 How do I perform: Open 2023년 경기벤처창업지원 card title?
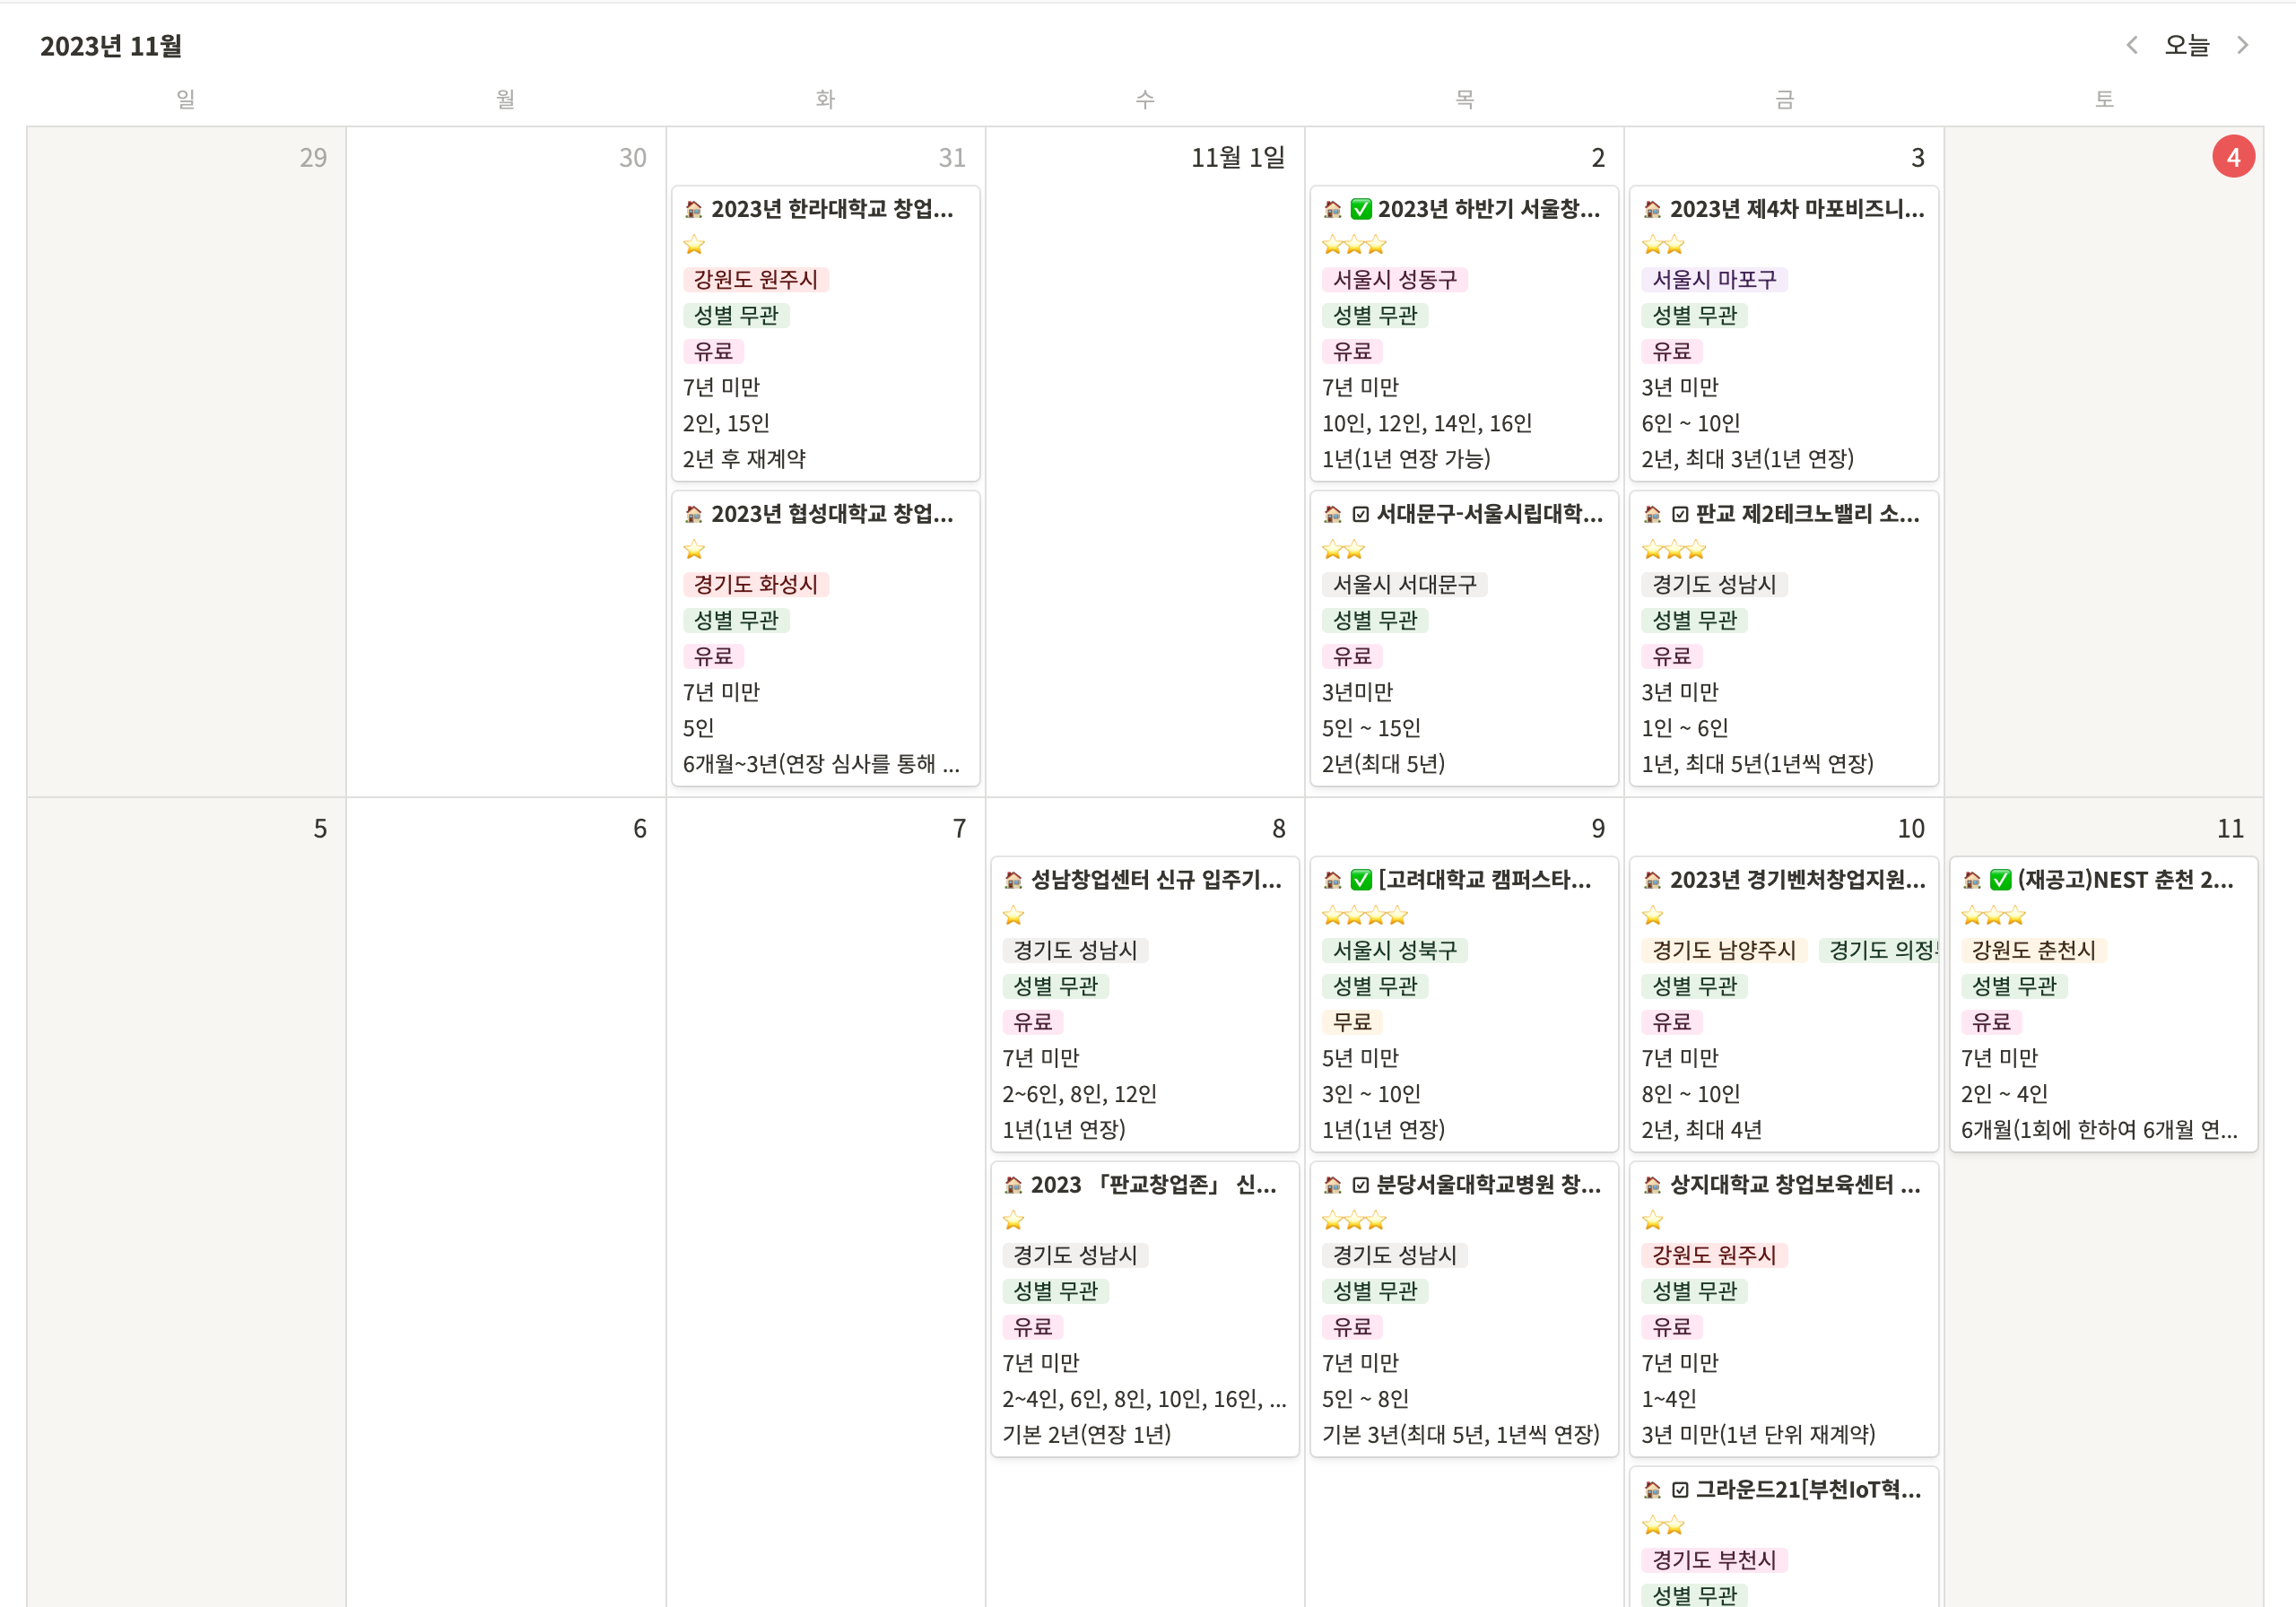pyautogui.click(x=1798, y=880)
